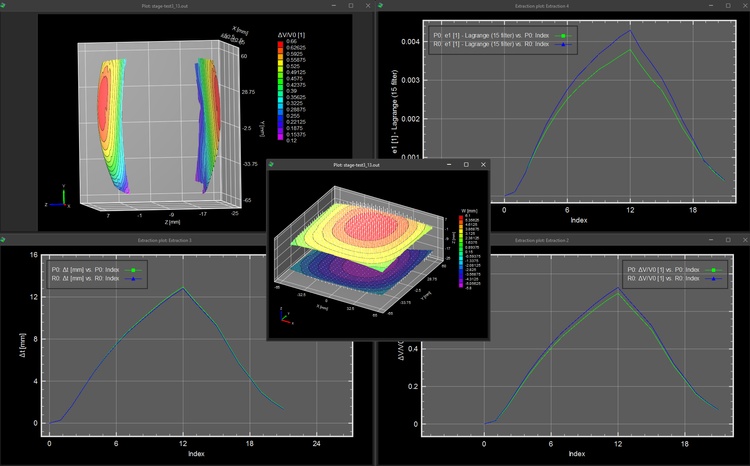750x466 pixels.
Task: Close the Extraction 3 plot window
Action: click(362, 241)
